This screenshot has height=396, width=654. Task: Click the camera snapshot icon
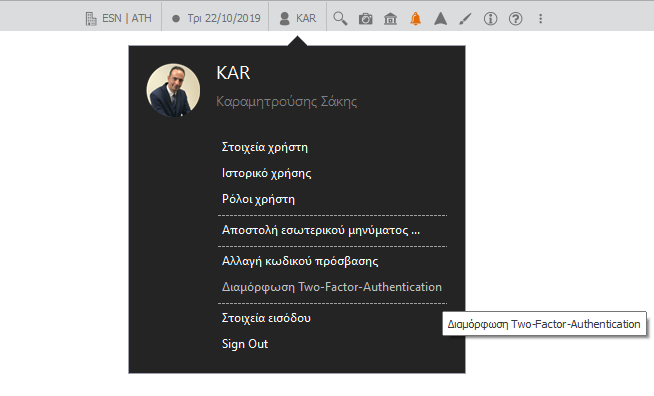click(366, 19)
